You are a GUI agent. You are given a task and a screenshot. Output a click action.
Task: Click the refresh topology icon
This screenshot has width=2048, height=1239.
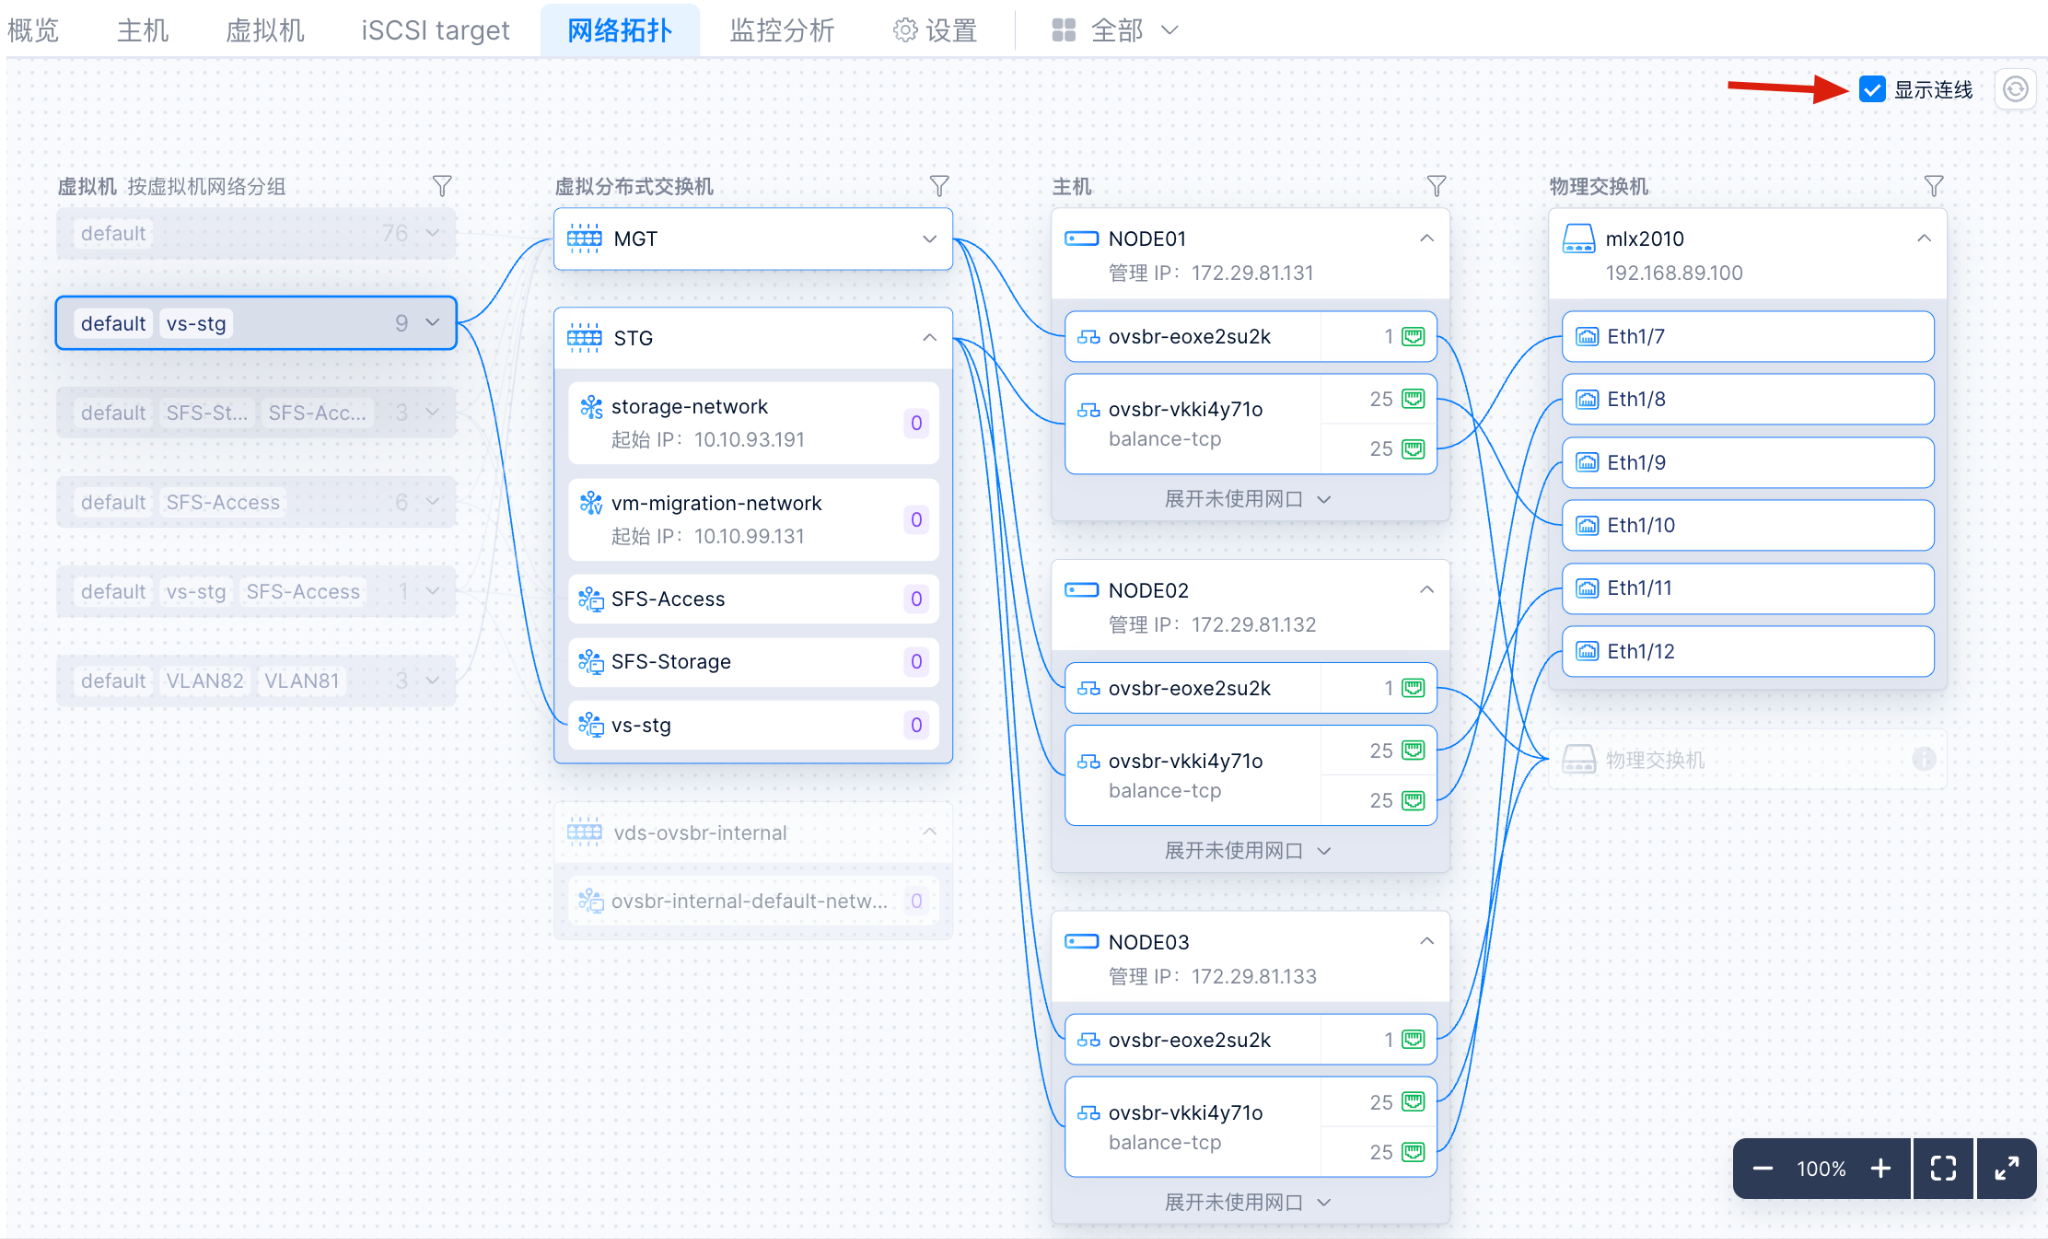point(2015,90)
